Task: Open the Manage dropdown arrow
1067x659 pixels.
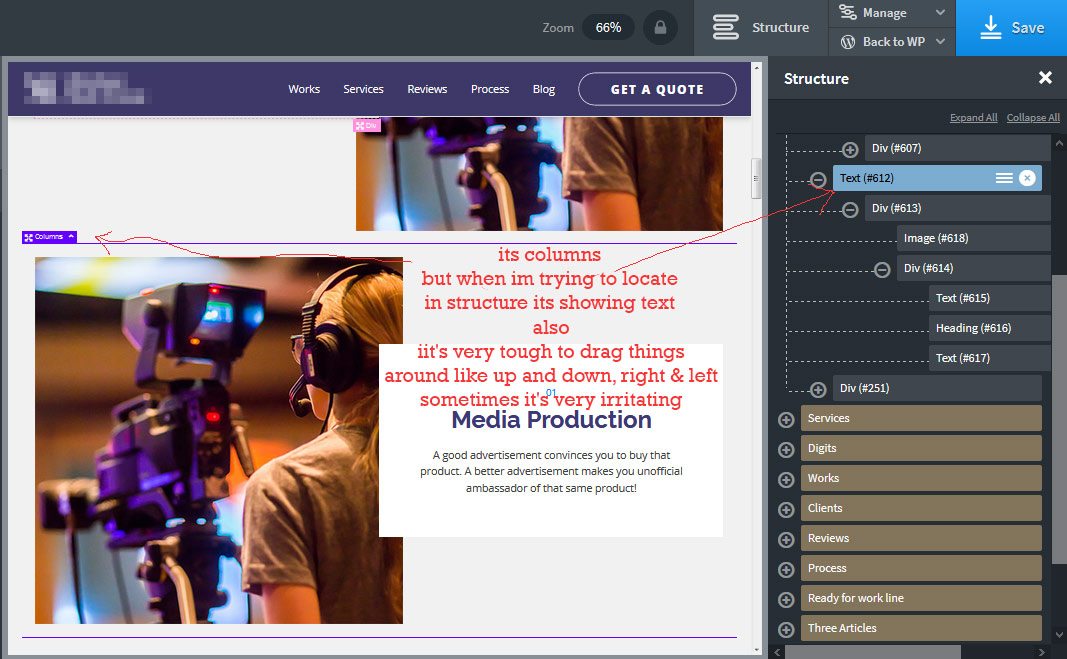Action: (x=940, y=12)
